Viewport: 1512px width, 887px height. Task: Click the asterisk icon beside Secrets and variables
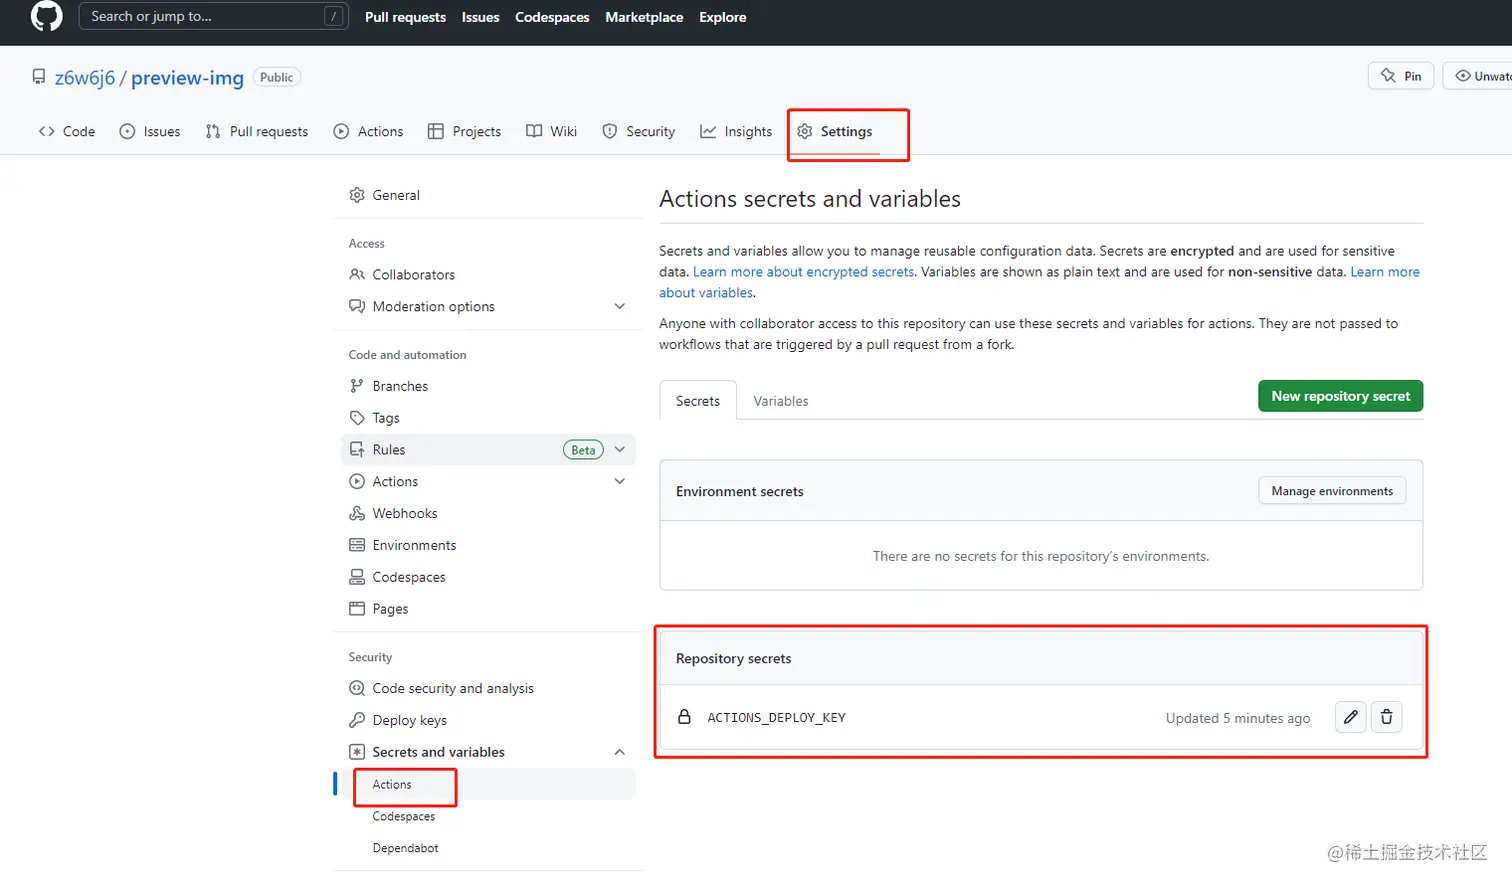coord(357,752)
